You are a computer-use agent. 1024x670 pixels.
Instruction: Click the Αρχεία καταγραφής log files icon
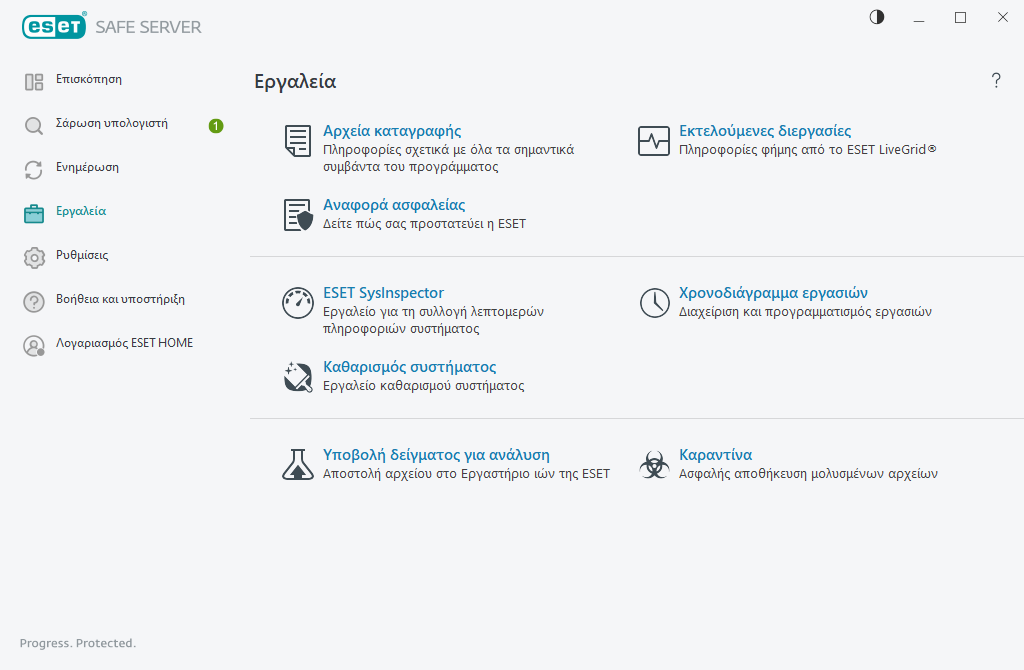pyautogui.click(x=298, y=141)
